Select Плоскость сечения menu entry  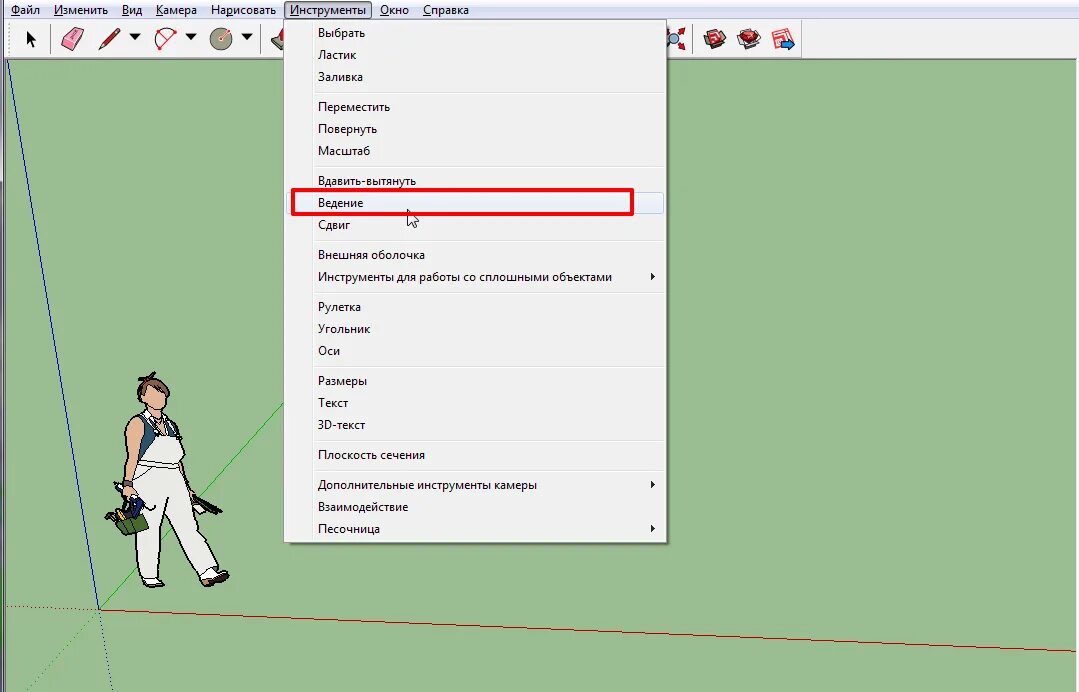(475, 455)
